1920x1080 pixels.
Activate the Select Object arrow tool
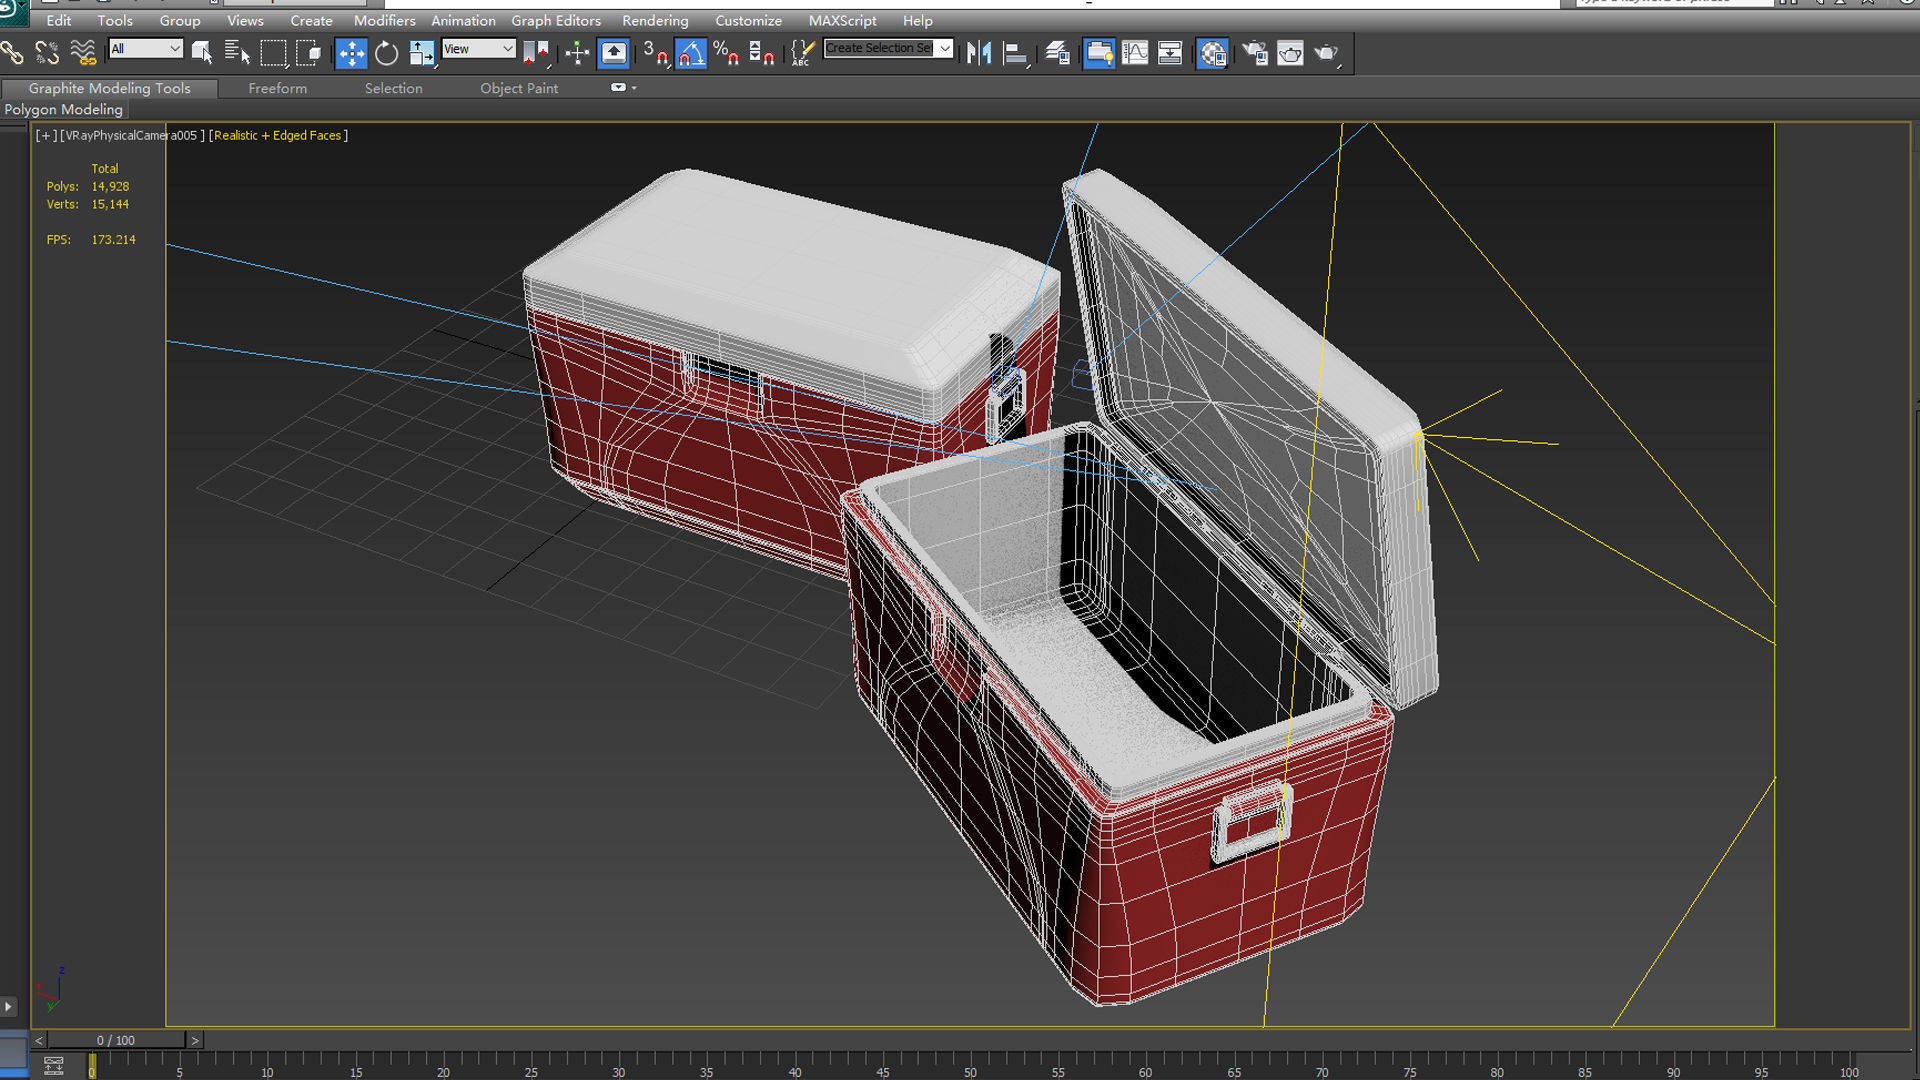tap(202, 53)
